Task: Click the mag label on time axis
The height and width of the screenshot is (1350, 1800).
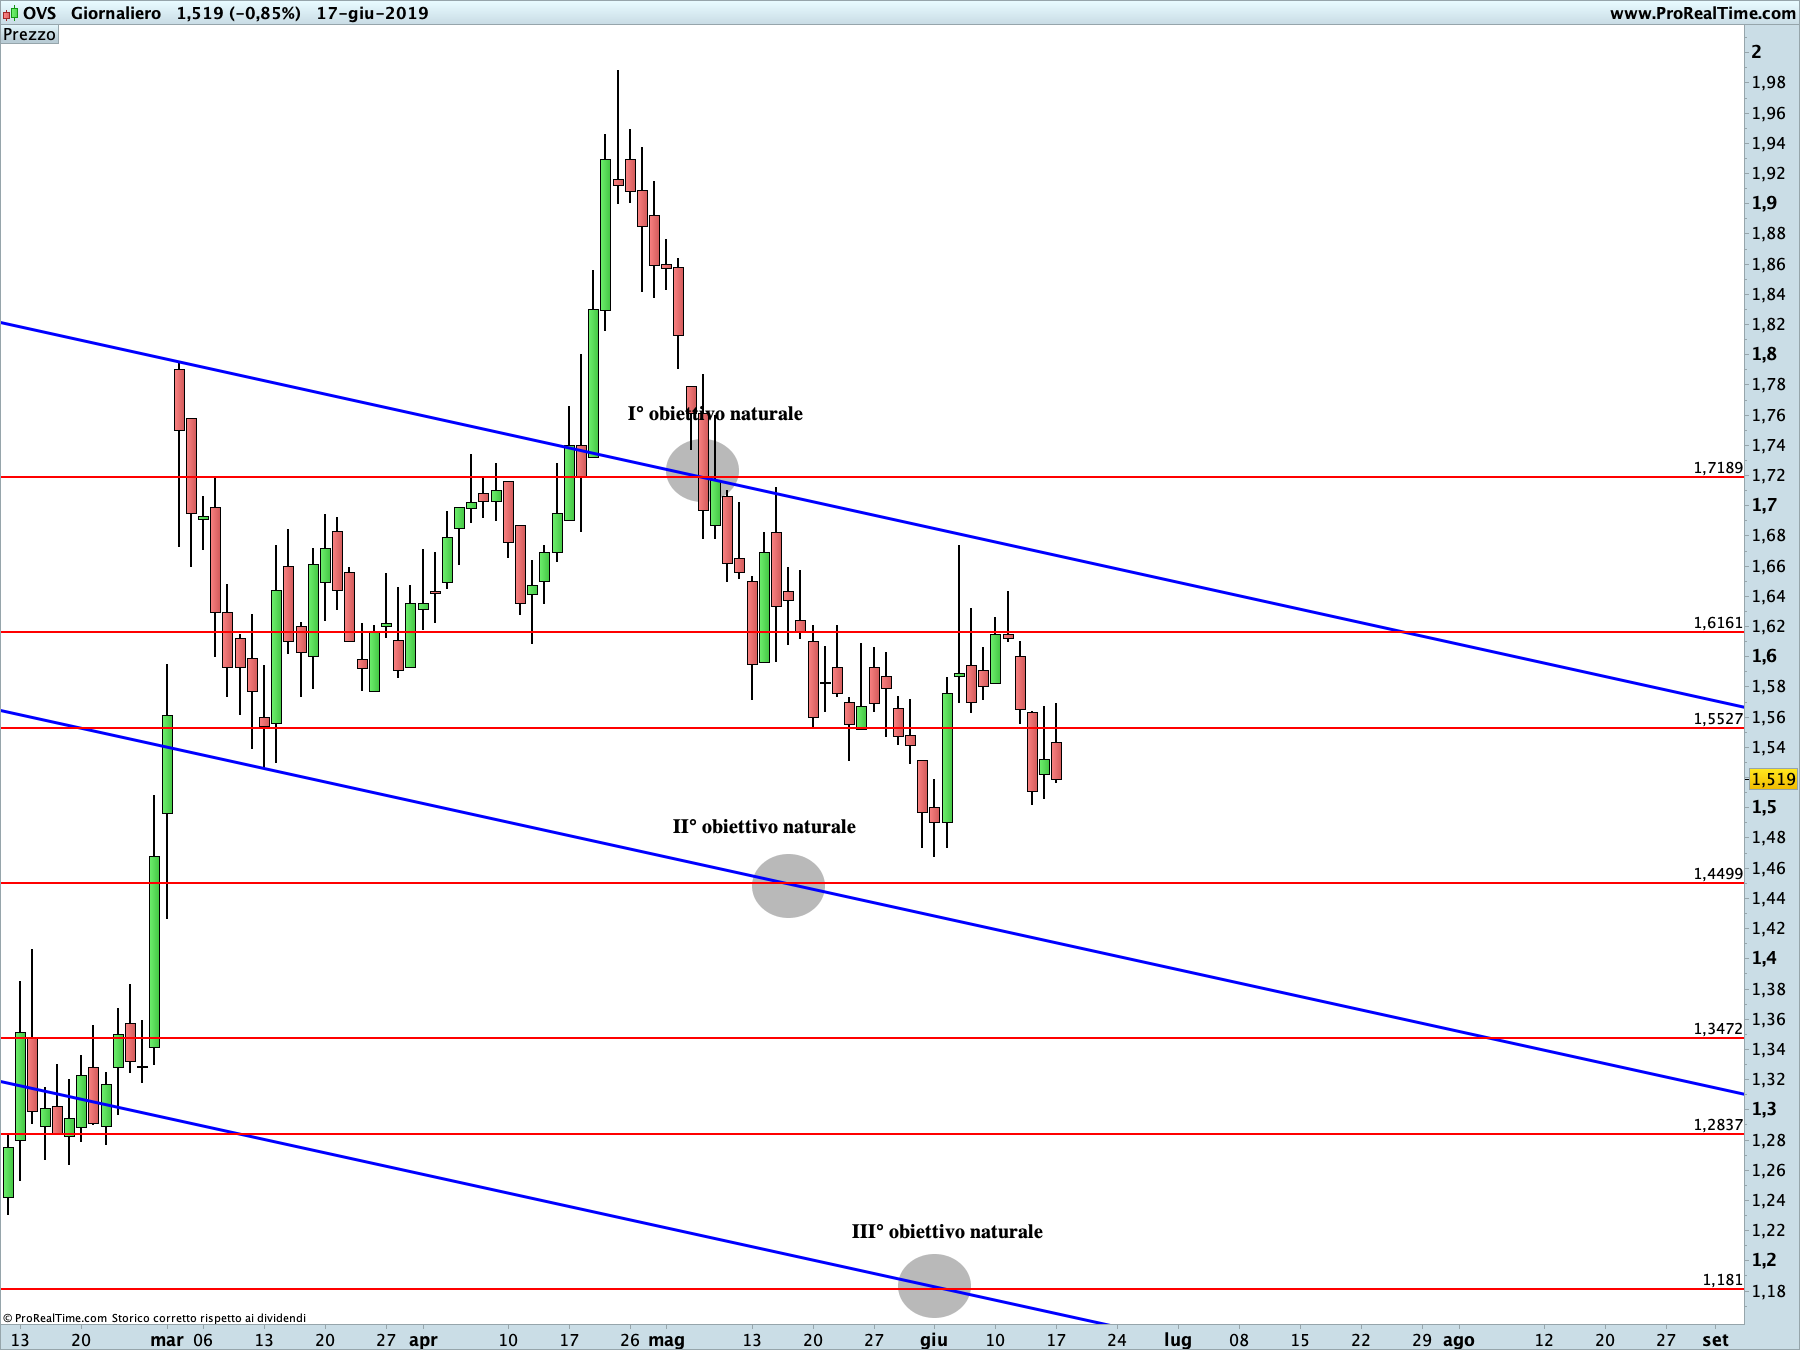Action: [x=667, y=1340]
